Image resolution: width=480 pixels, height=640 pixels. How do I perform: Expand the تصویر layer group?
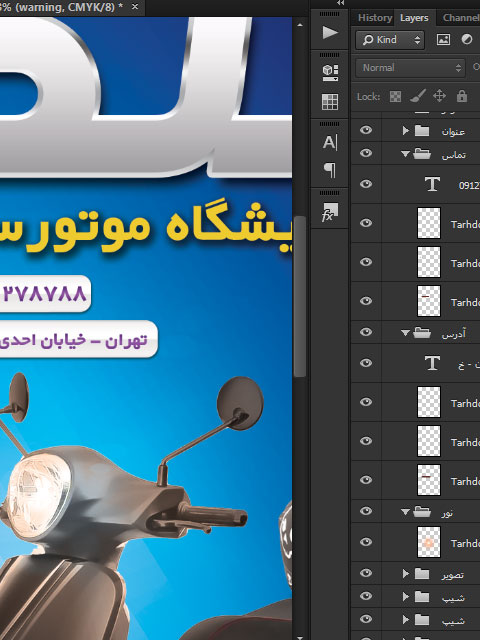(405, 574)
